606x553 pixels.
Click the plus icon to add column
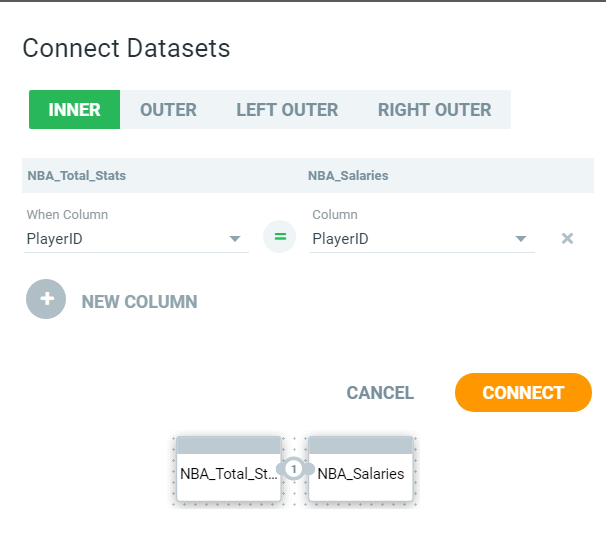click(x=46, y=299)
